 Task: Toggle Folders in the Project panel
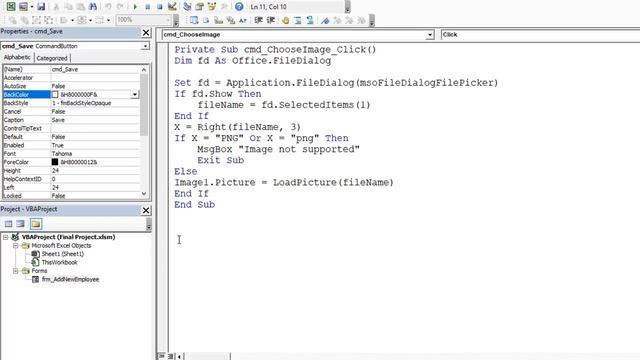tap(36, 224)
